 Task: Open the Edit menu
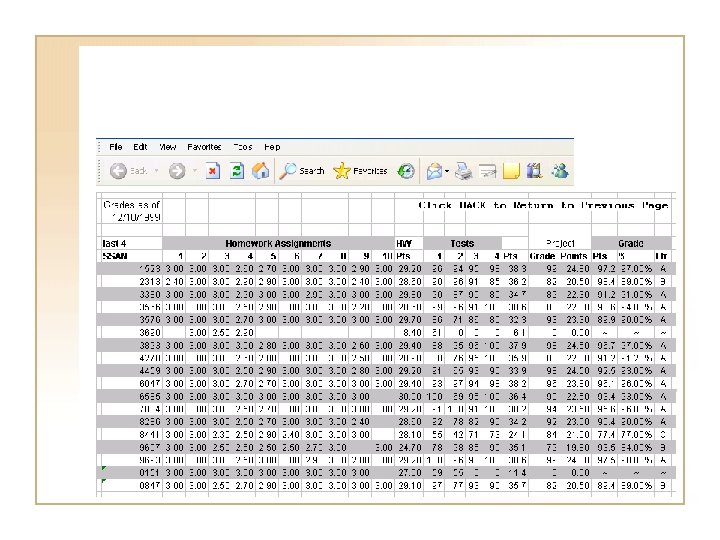[140, 147]
